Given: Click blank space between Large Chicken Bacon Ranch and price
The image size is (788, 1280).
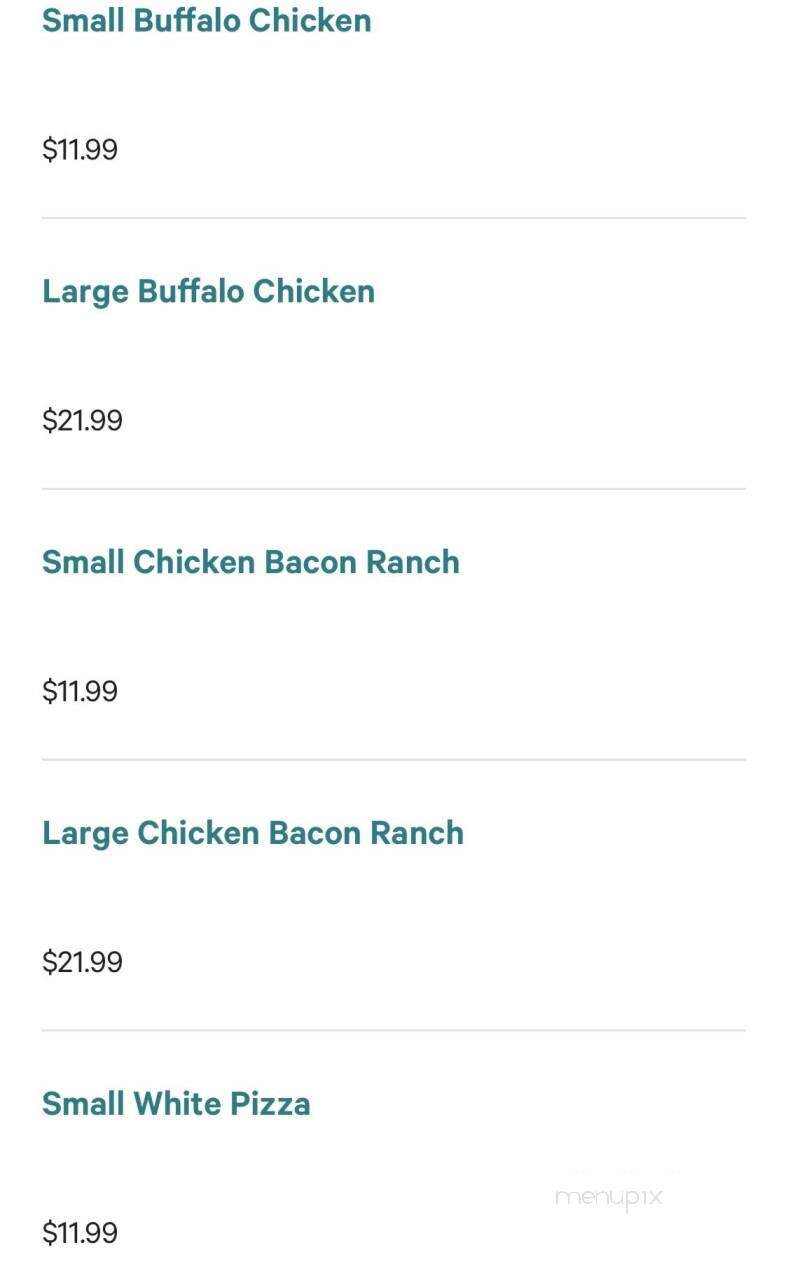Looking at the screenshot, I should 394,899.
